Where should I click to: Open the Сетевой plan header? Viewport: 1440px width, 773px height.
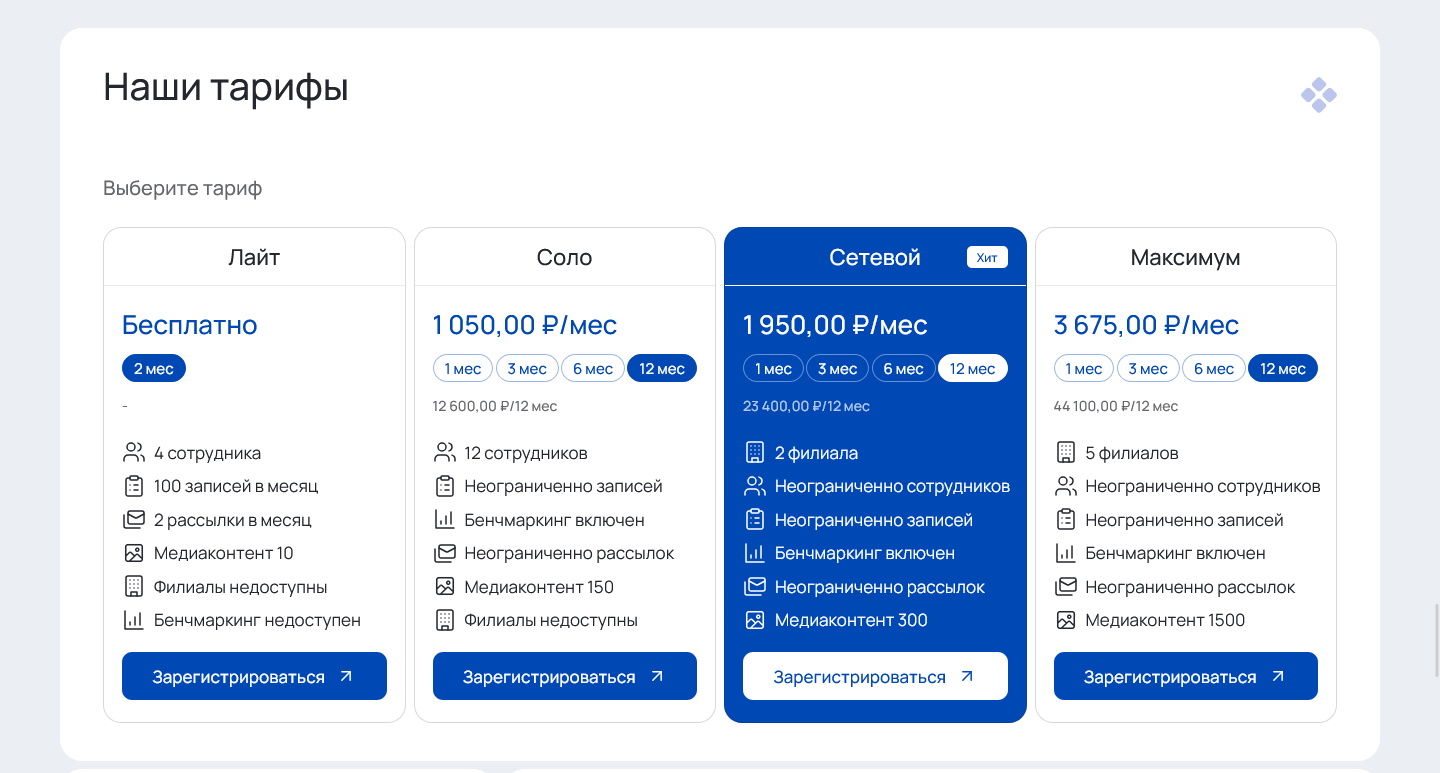[874, 257]
